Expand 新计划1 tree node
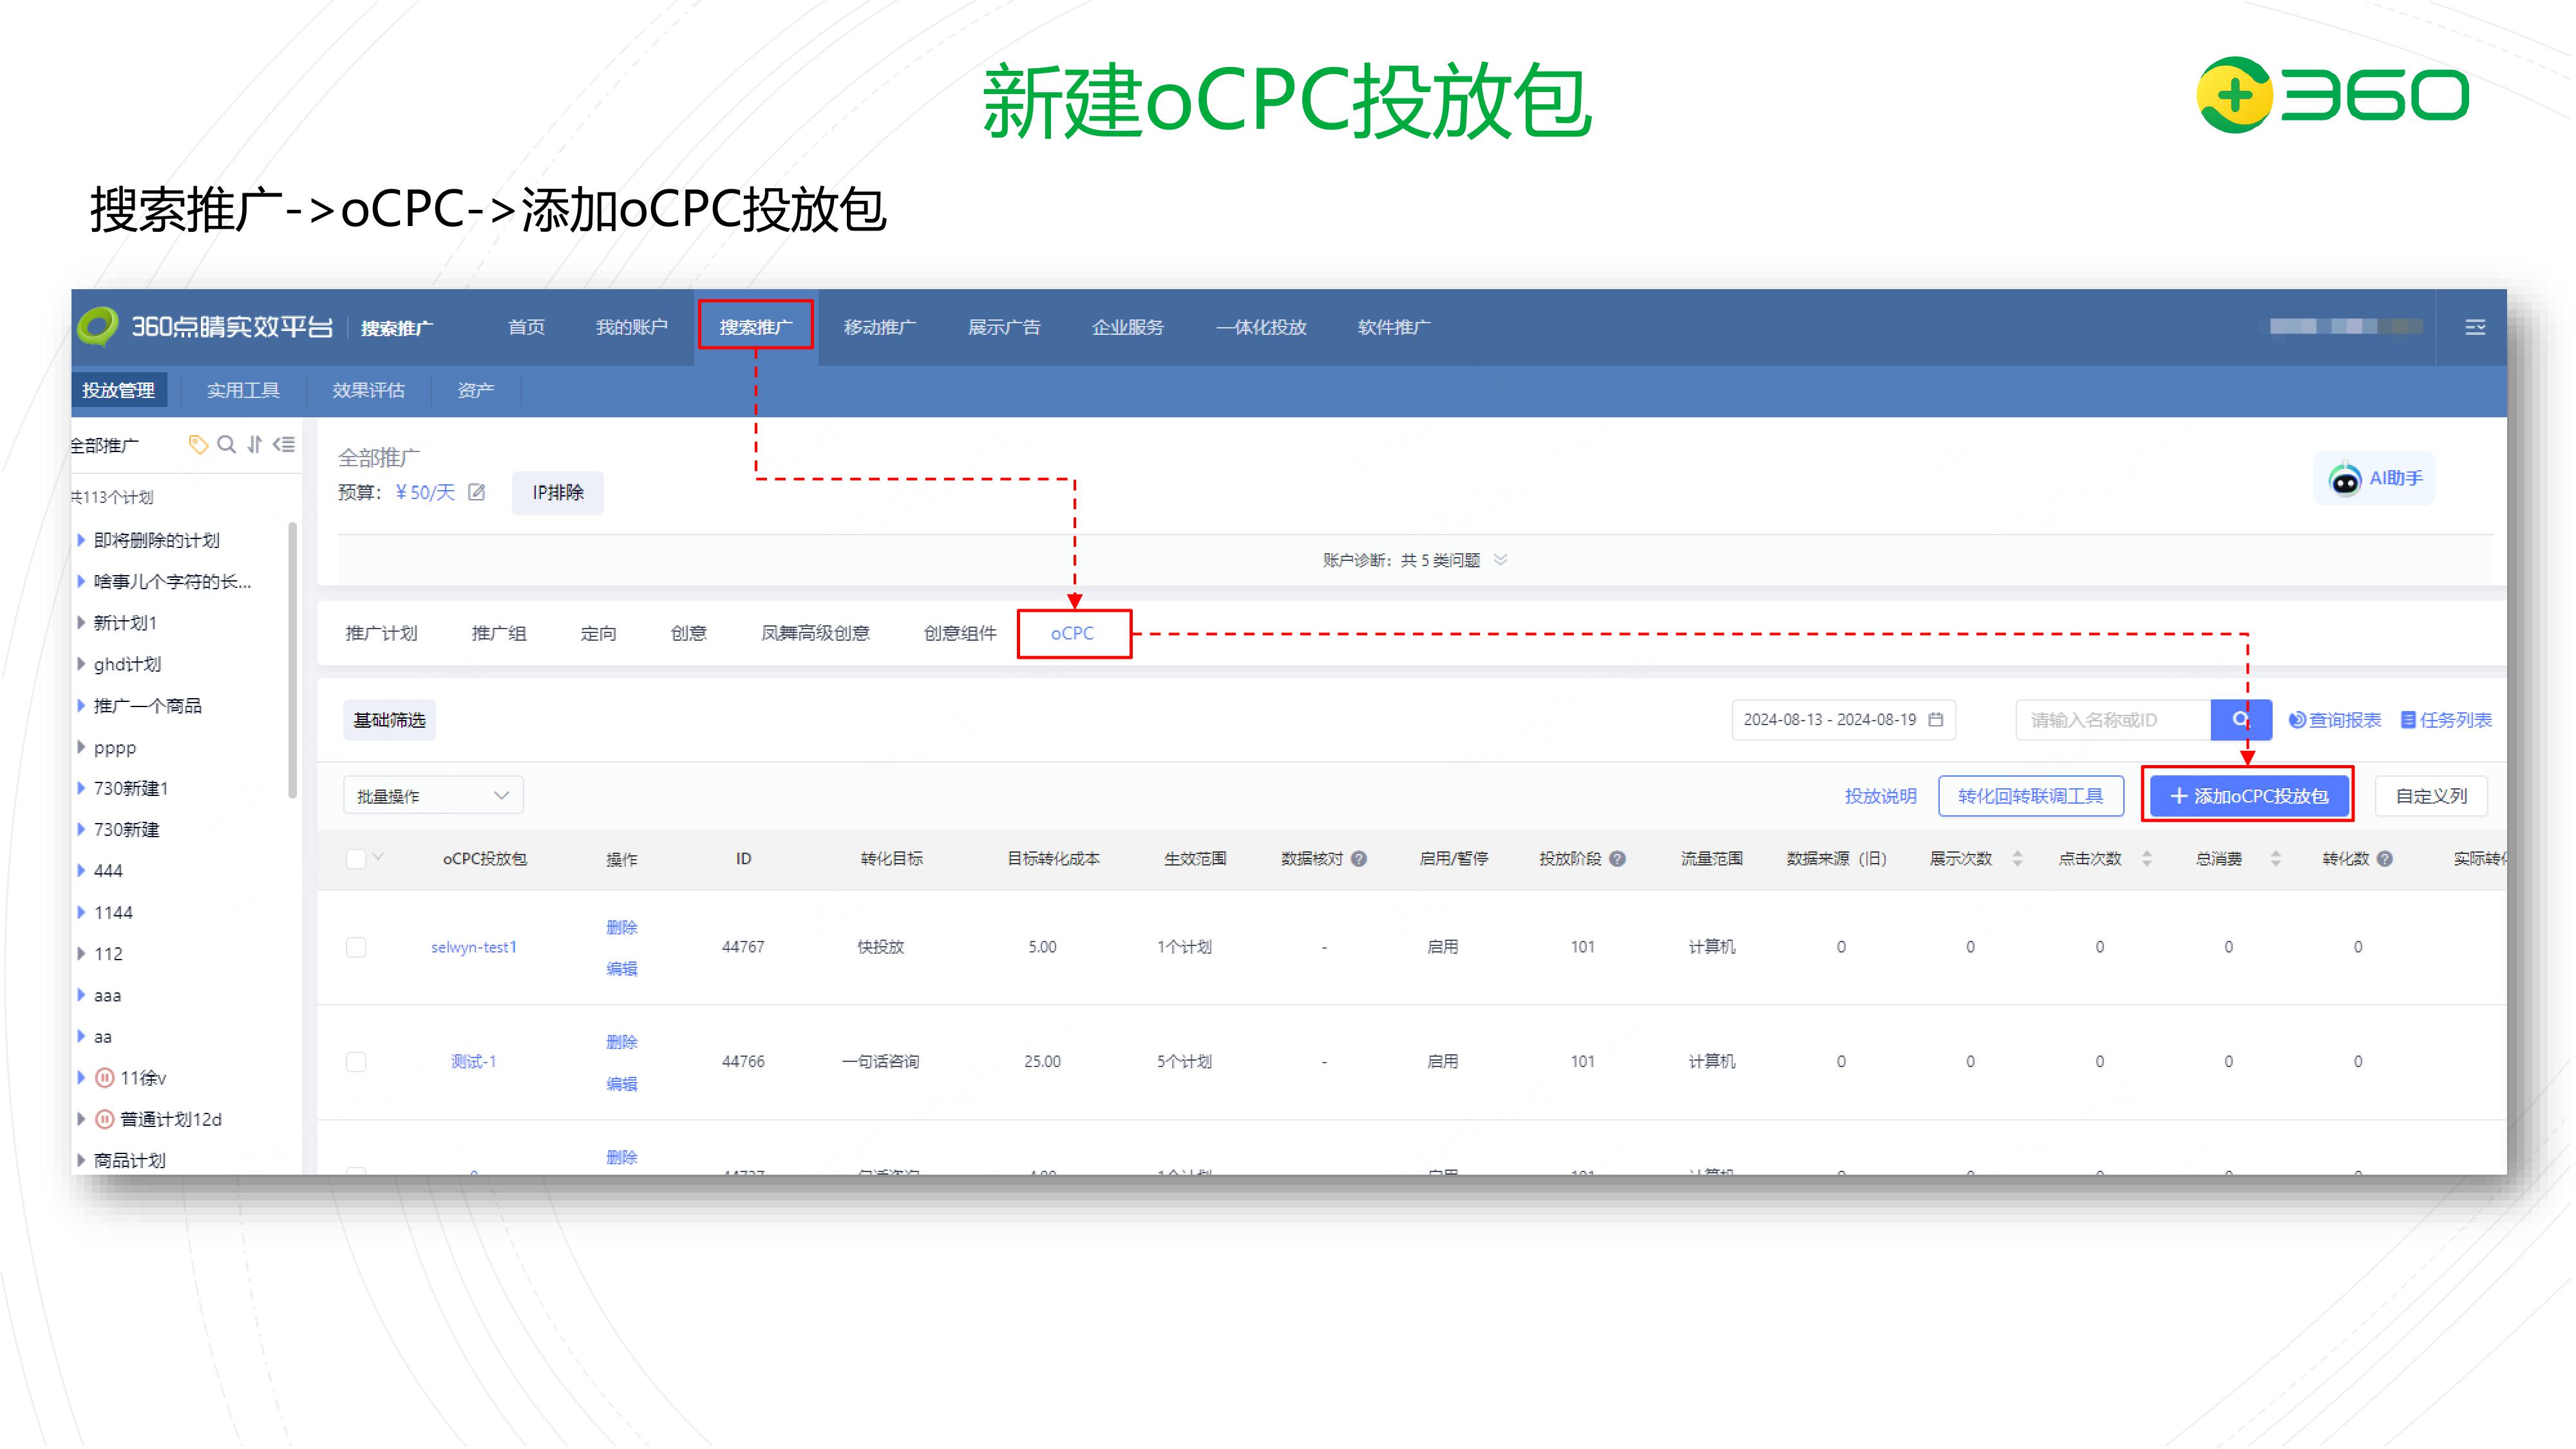This screenshot has height=1449, width=2576. 81,622
